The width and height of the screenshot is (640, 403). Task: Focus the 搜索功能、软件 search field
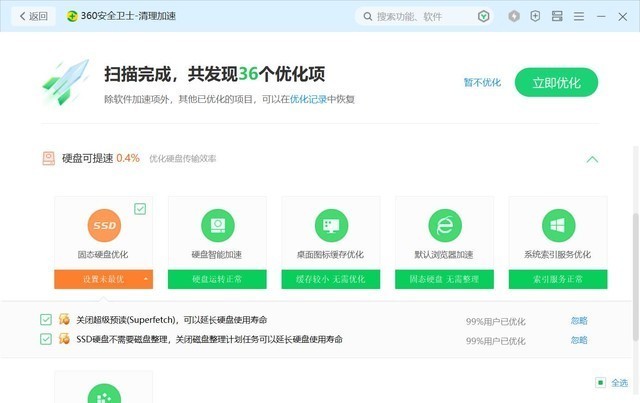(424, 16)
